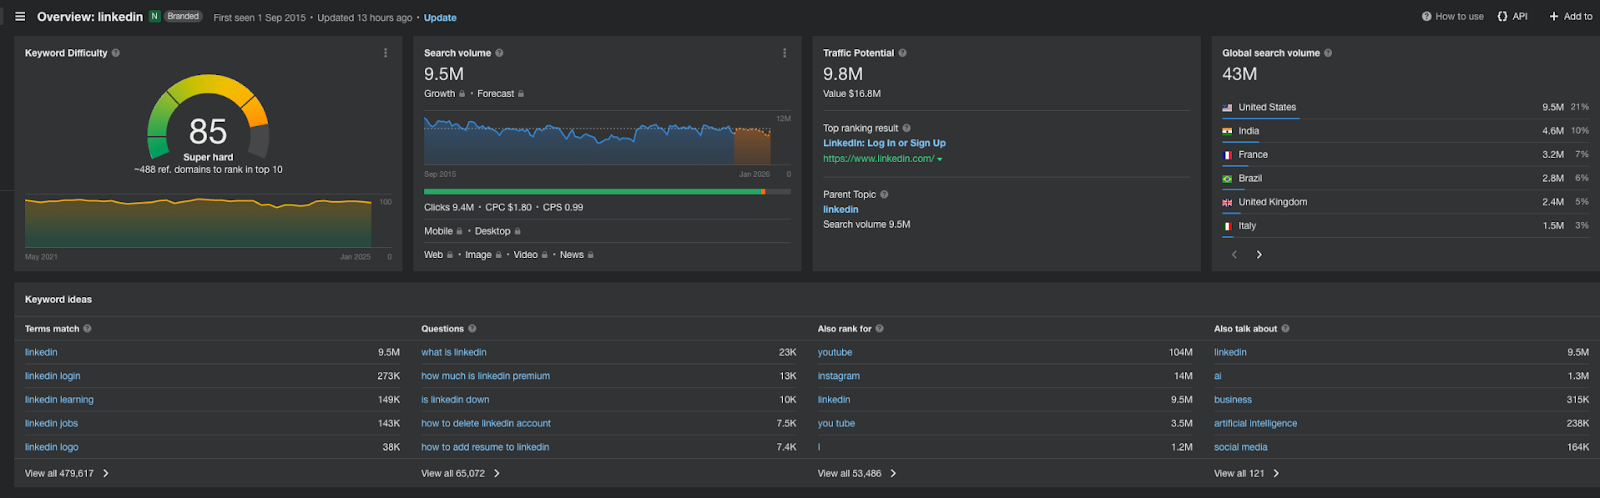1600x498 pixels.
Task: Open the linkedin logo keyword
Action: pos(52,448)
